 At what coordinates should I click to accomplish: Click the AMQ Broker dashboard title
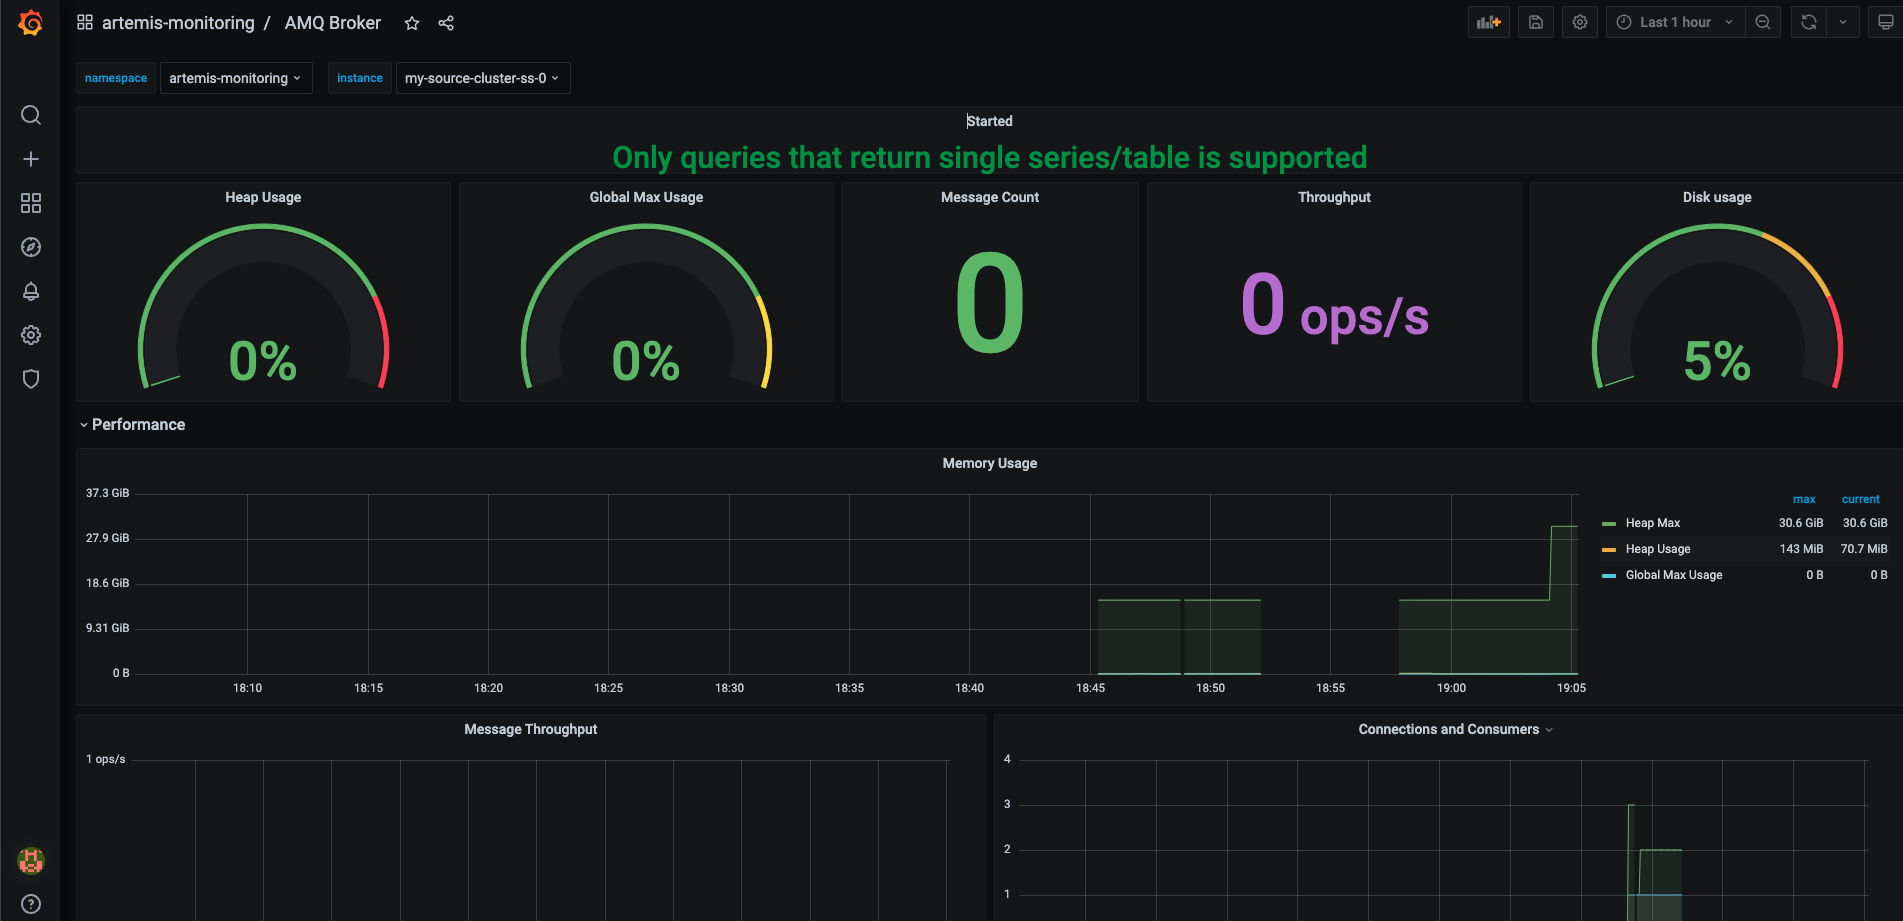(332, 22)
